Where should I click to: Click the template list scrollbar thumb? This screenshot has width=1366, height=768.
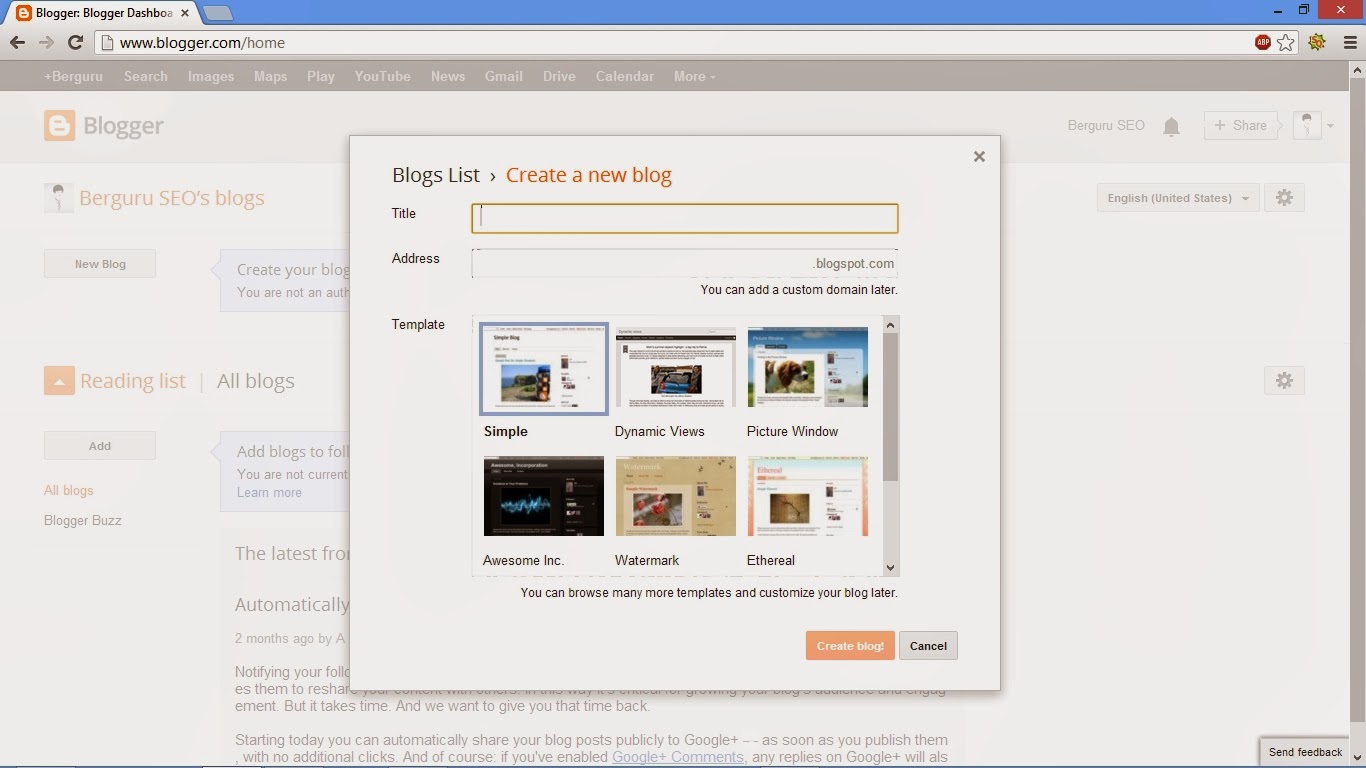click(x=891, y=407)
